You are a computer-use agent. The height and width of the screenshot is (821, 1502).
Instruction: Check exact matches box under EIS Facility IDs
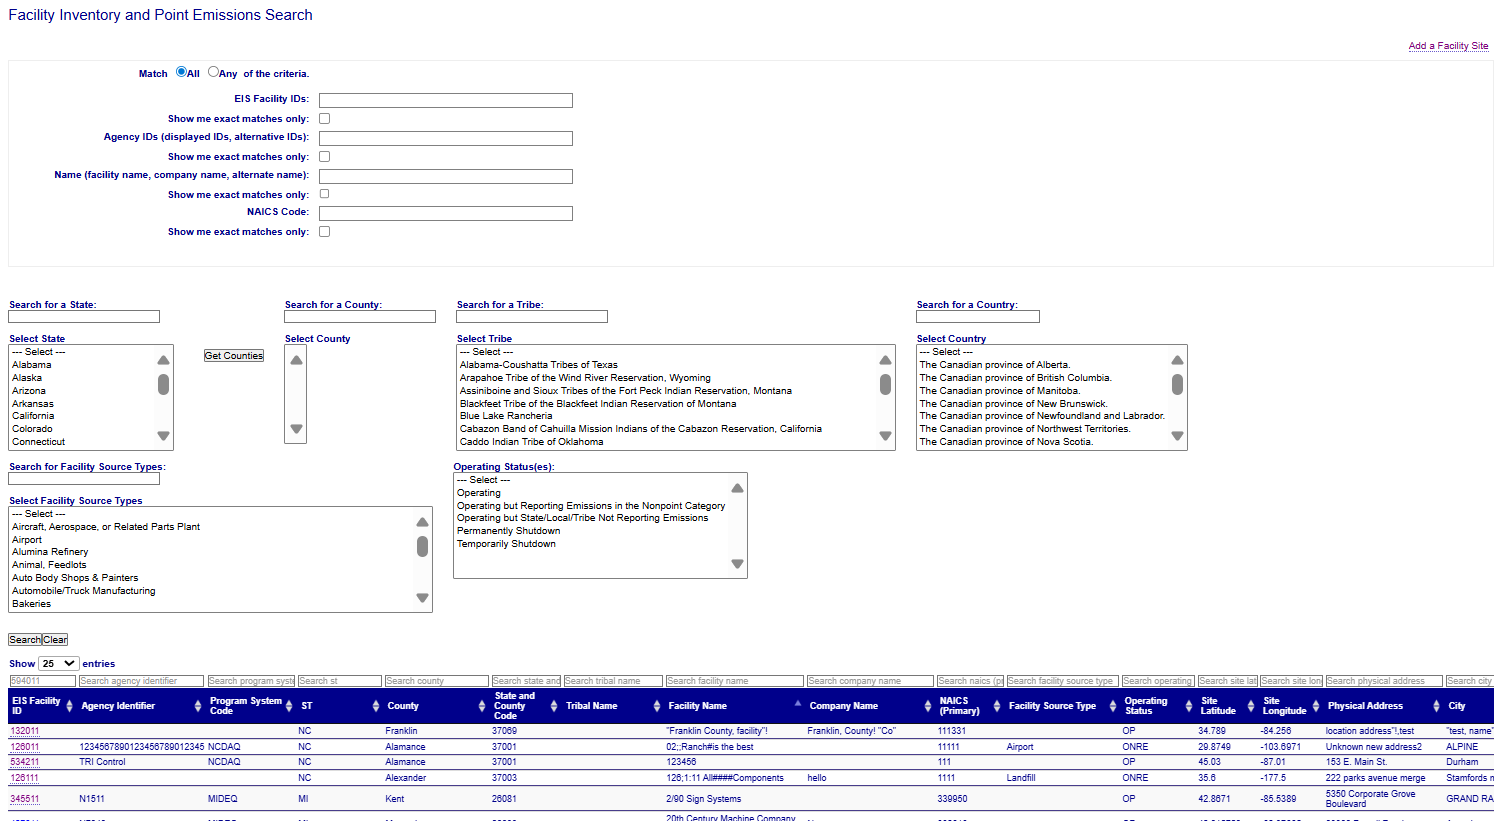(x=324, y=119)
